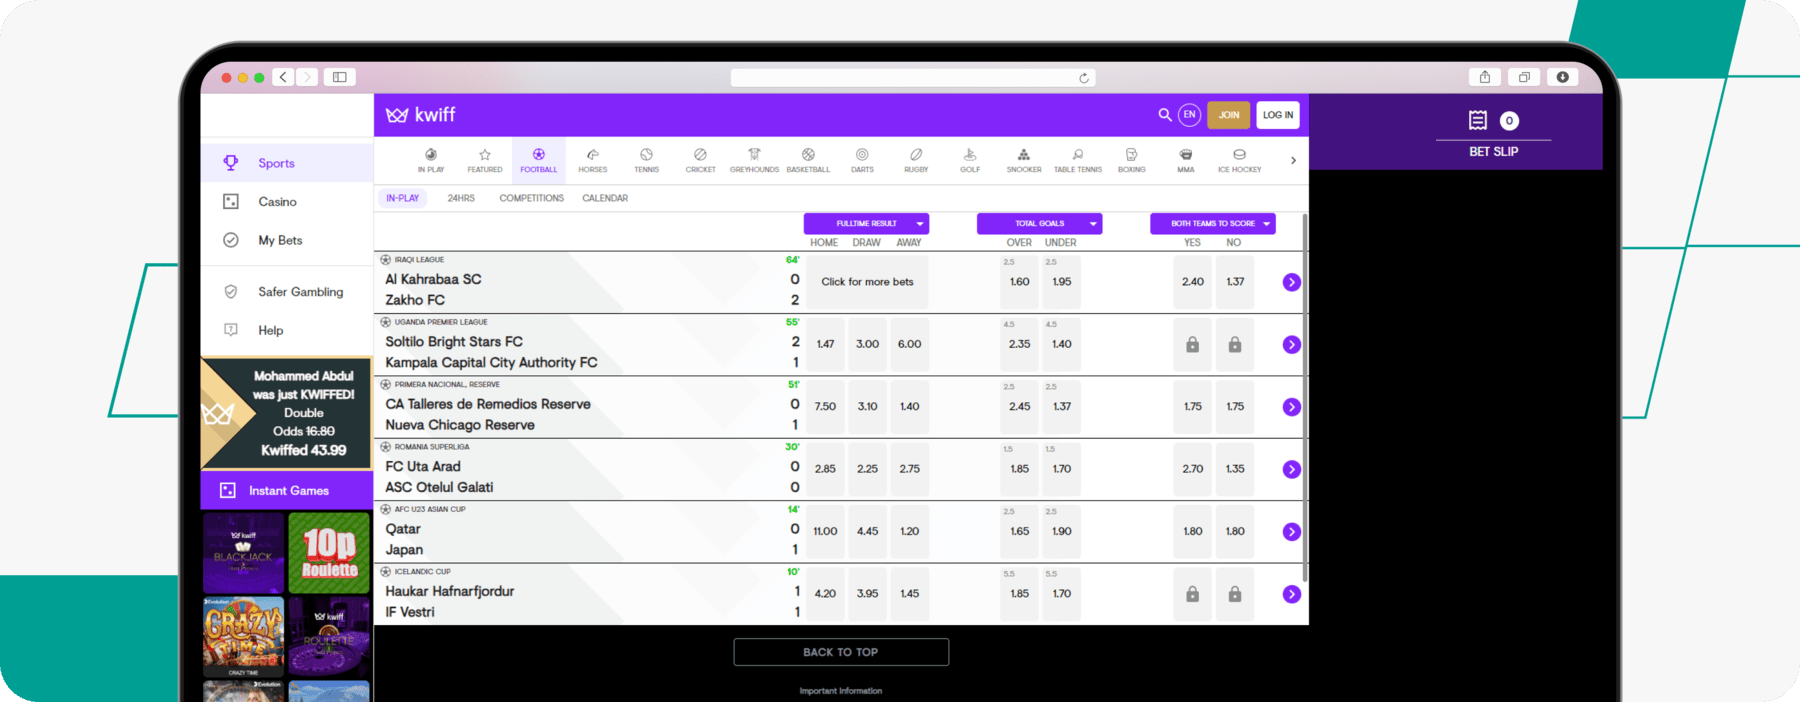Reload the page in the browser

(x=1084, y=78)
